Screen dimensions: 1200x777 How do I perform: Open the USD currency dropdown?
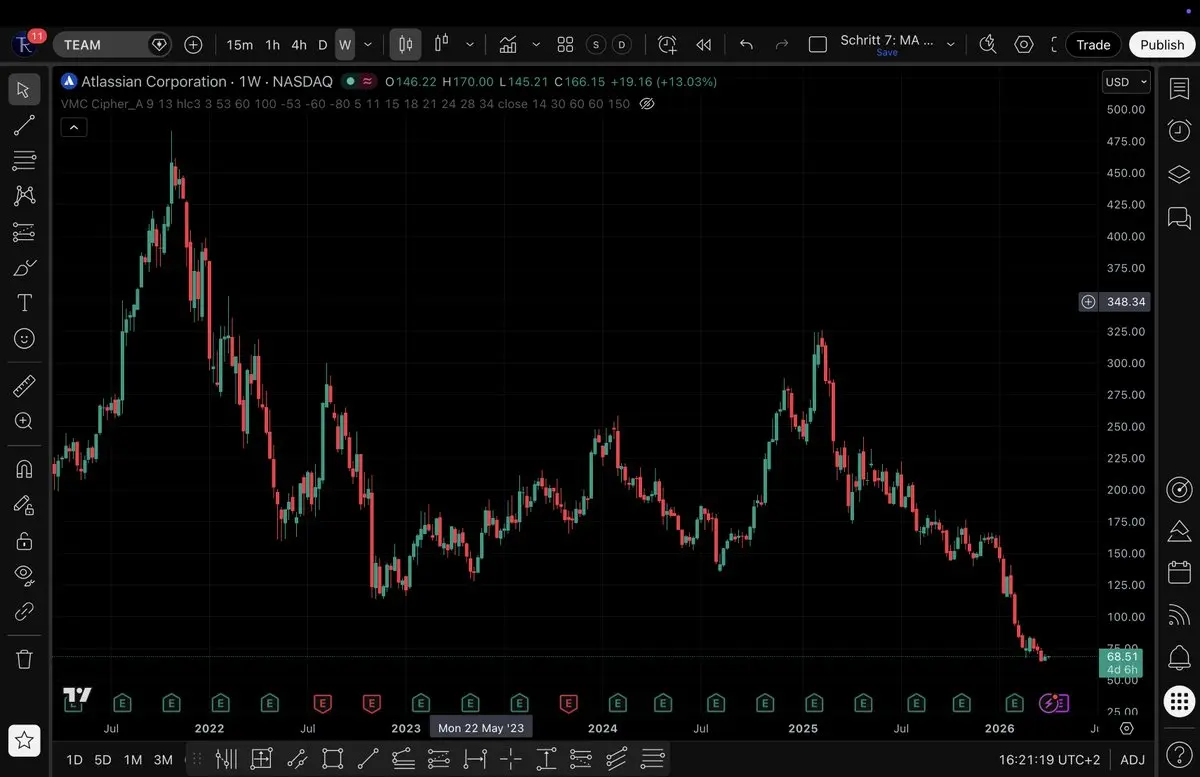tap(1125, 82)
